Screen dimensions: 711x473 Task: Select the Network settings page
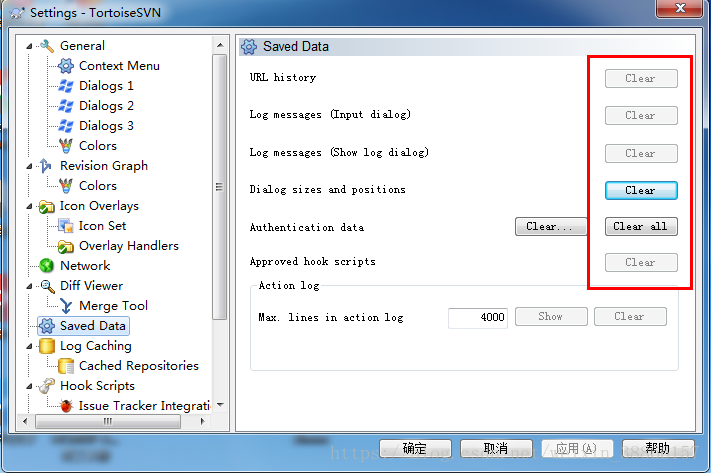pyautogui.click(x=85, y=266)
